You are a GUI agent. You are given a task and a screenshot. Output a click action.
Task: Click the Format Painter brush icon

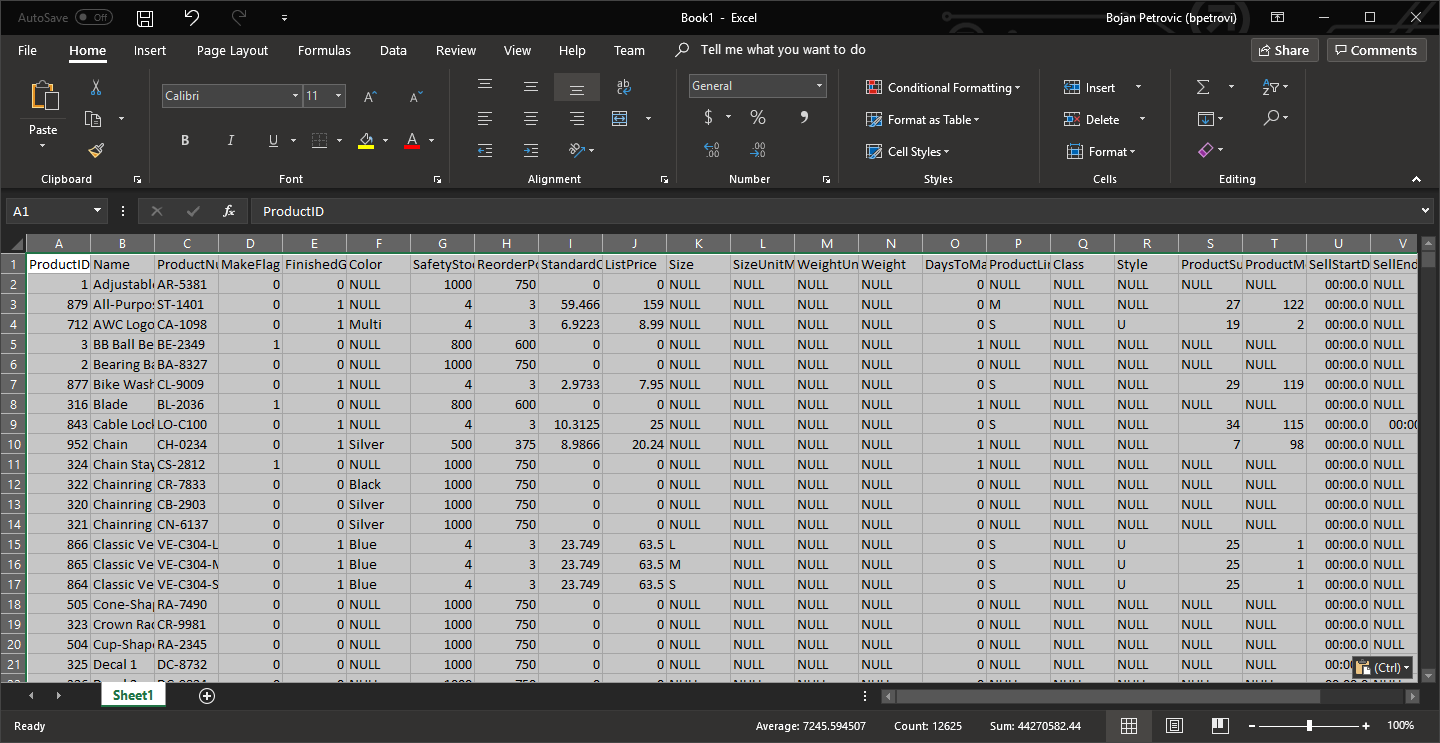coord(96,150)
